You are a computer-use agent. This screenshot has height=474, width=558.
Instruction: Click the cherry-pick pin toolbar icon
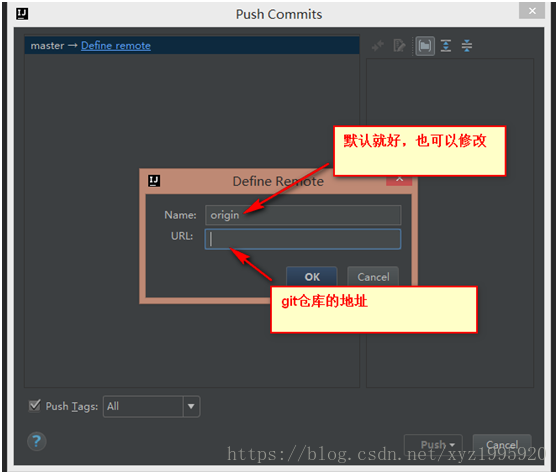[378, 46]
